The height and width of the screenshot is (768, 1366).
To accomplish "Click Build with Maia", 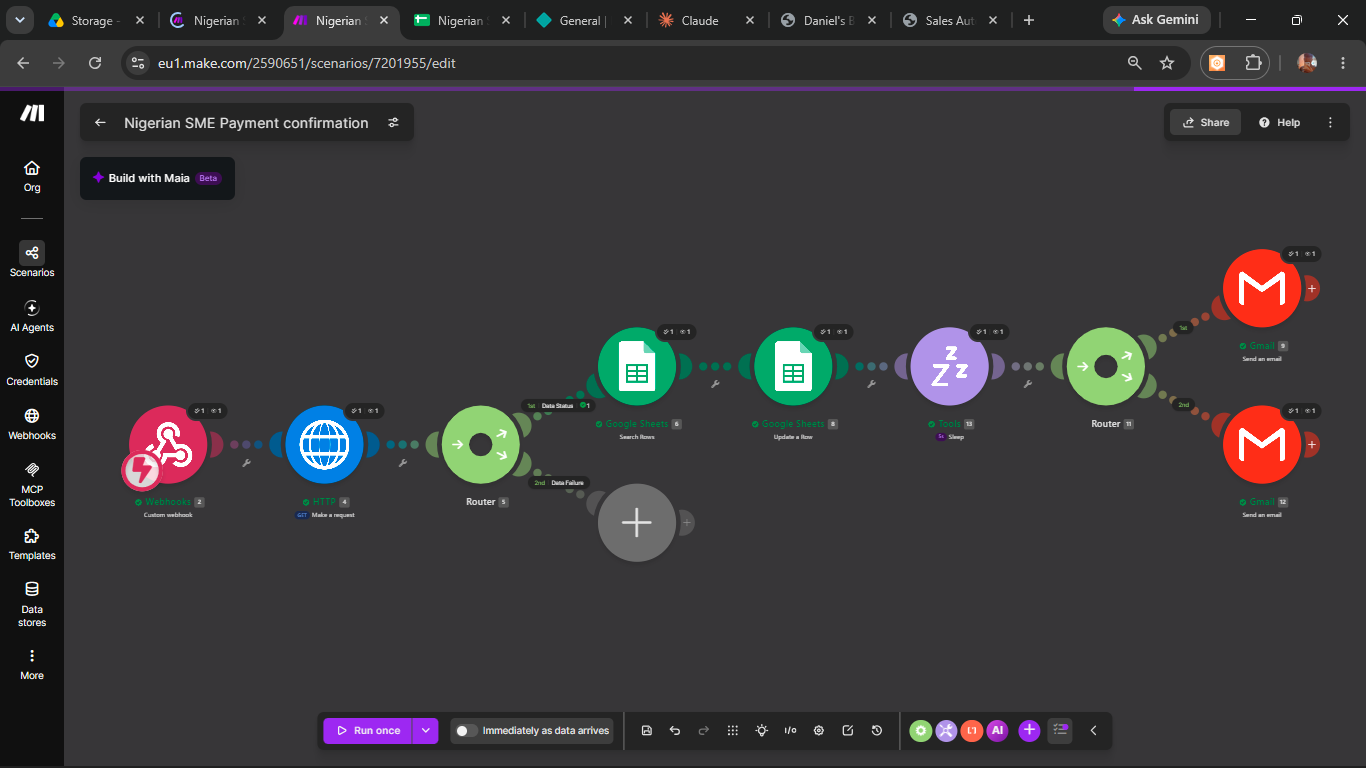I will tap(157, 178).
